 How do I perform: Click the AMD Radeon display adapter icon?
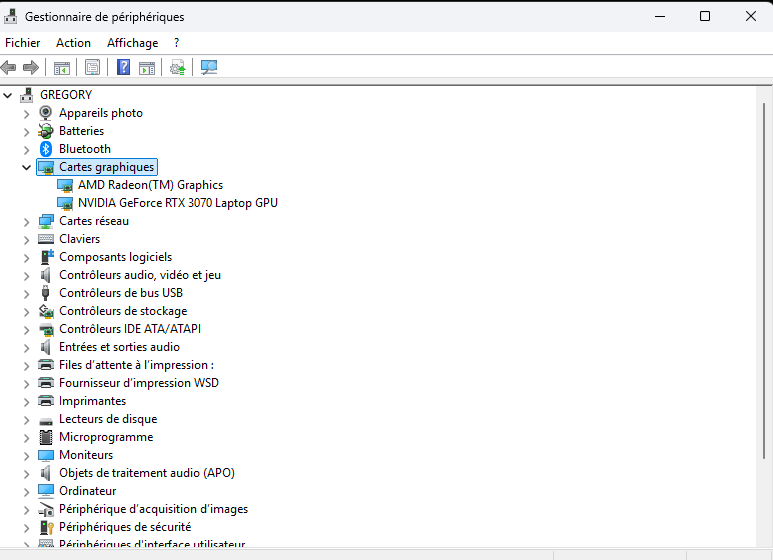[65, 185]
